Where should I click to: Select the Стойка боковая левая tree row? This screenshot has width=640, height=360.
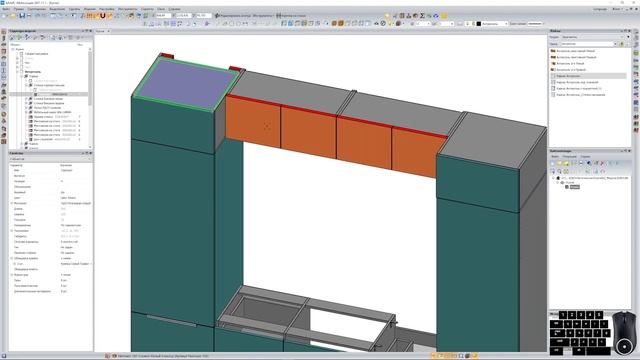pyautogui.click(x=48, y=99)
